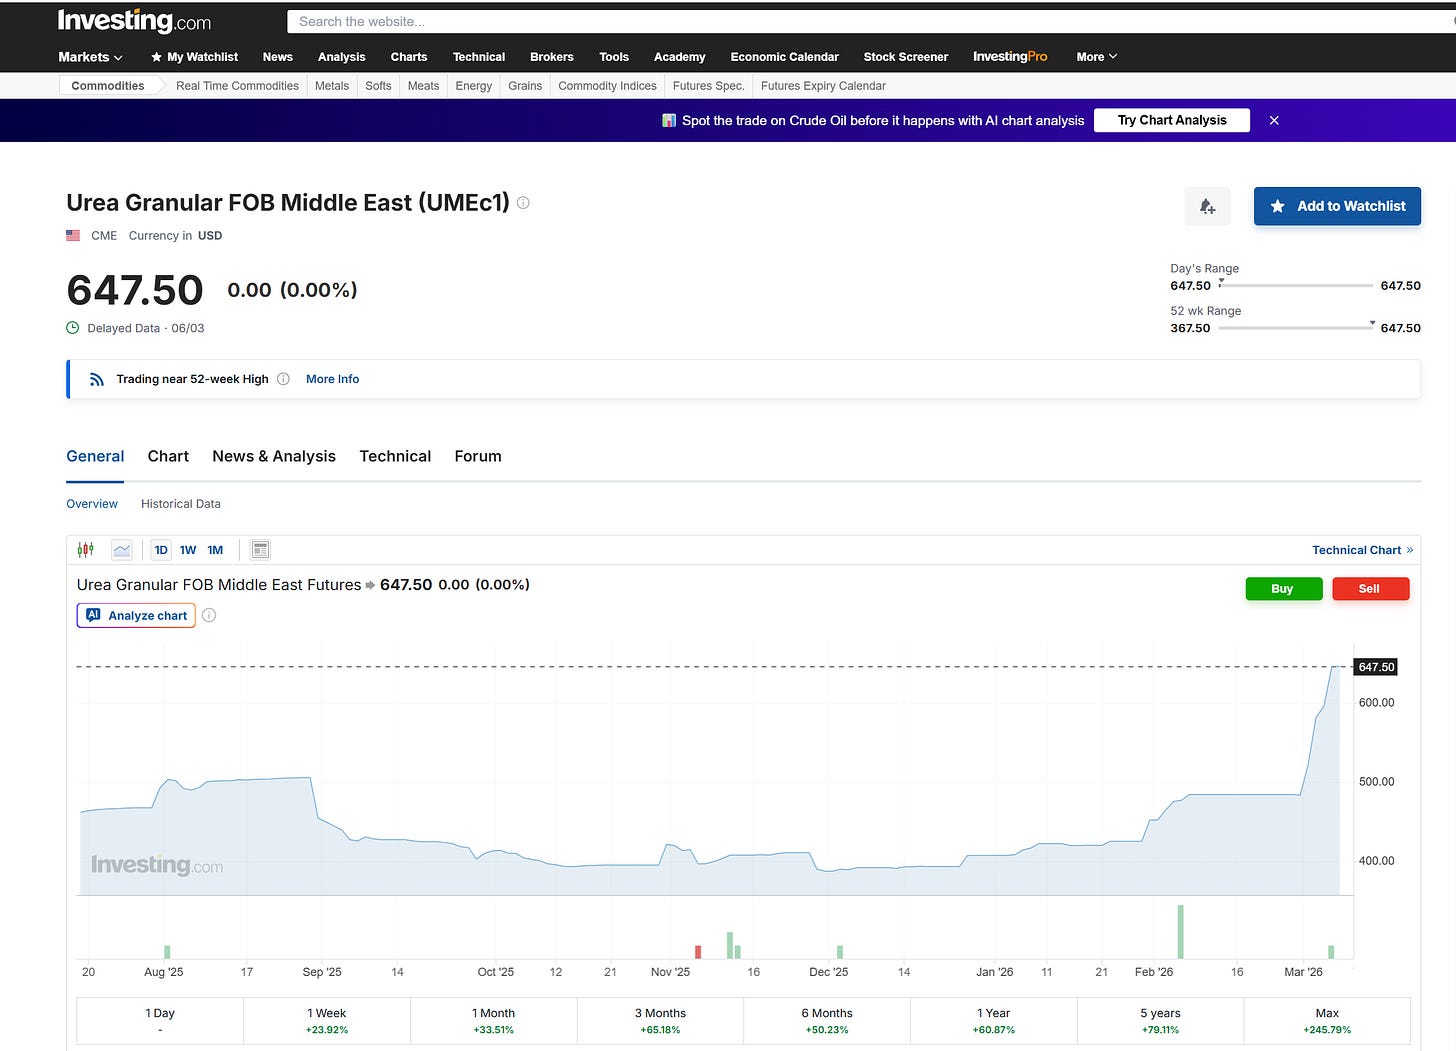Click the delayed data clock icon

(73, 328)
